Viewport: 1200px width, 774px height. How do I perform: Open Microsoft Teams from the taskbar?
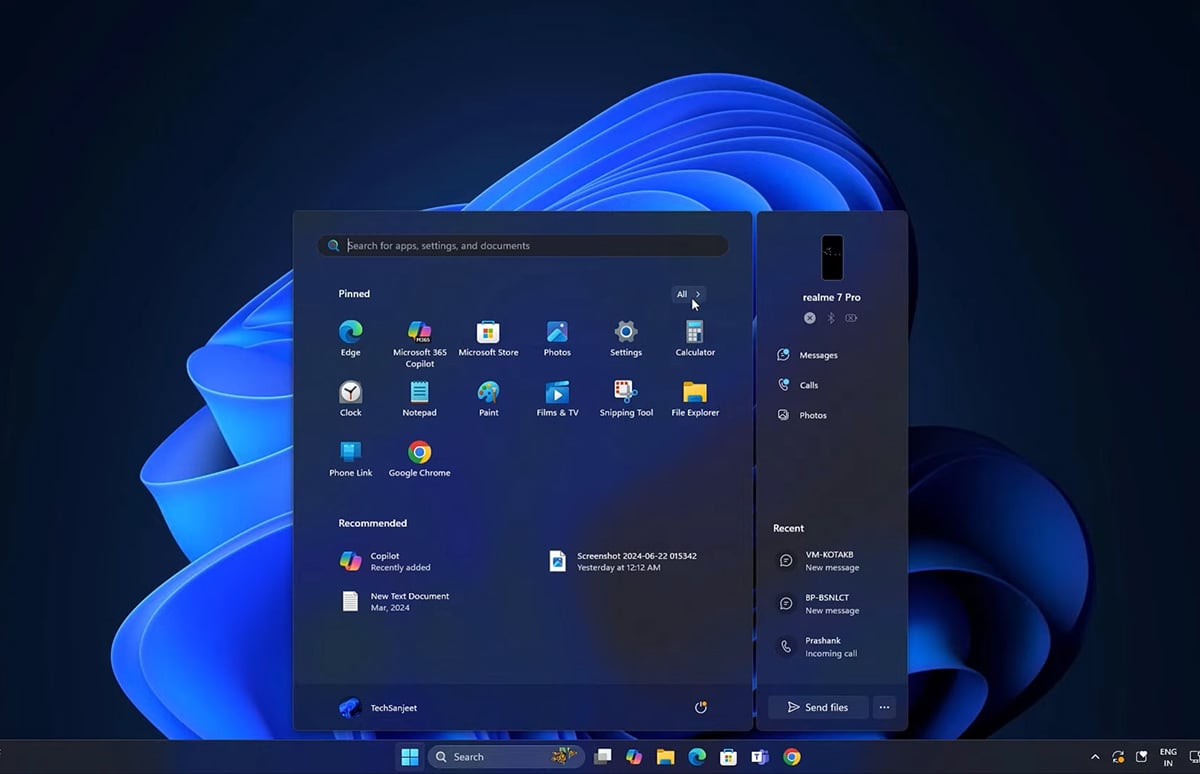[760, 757]
